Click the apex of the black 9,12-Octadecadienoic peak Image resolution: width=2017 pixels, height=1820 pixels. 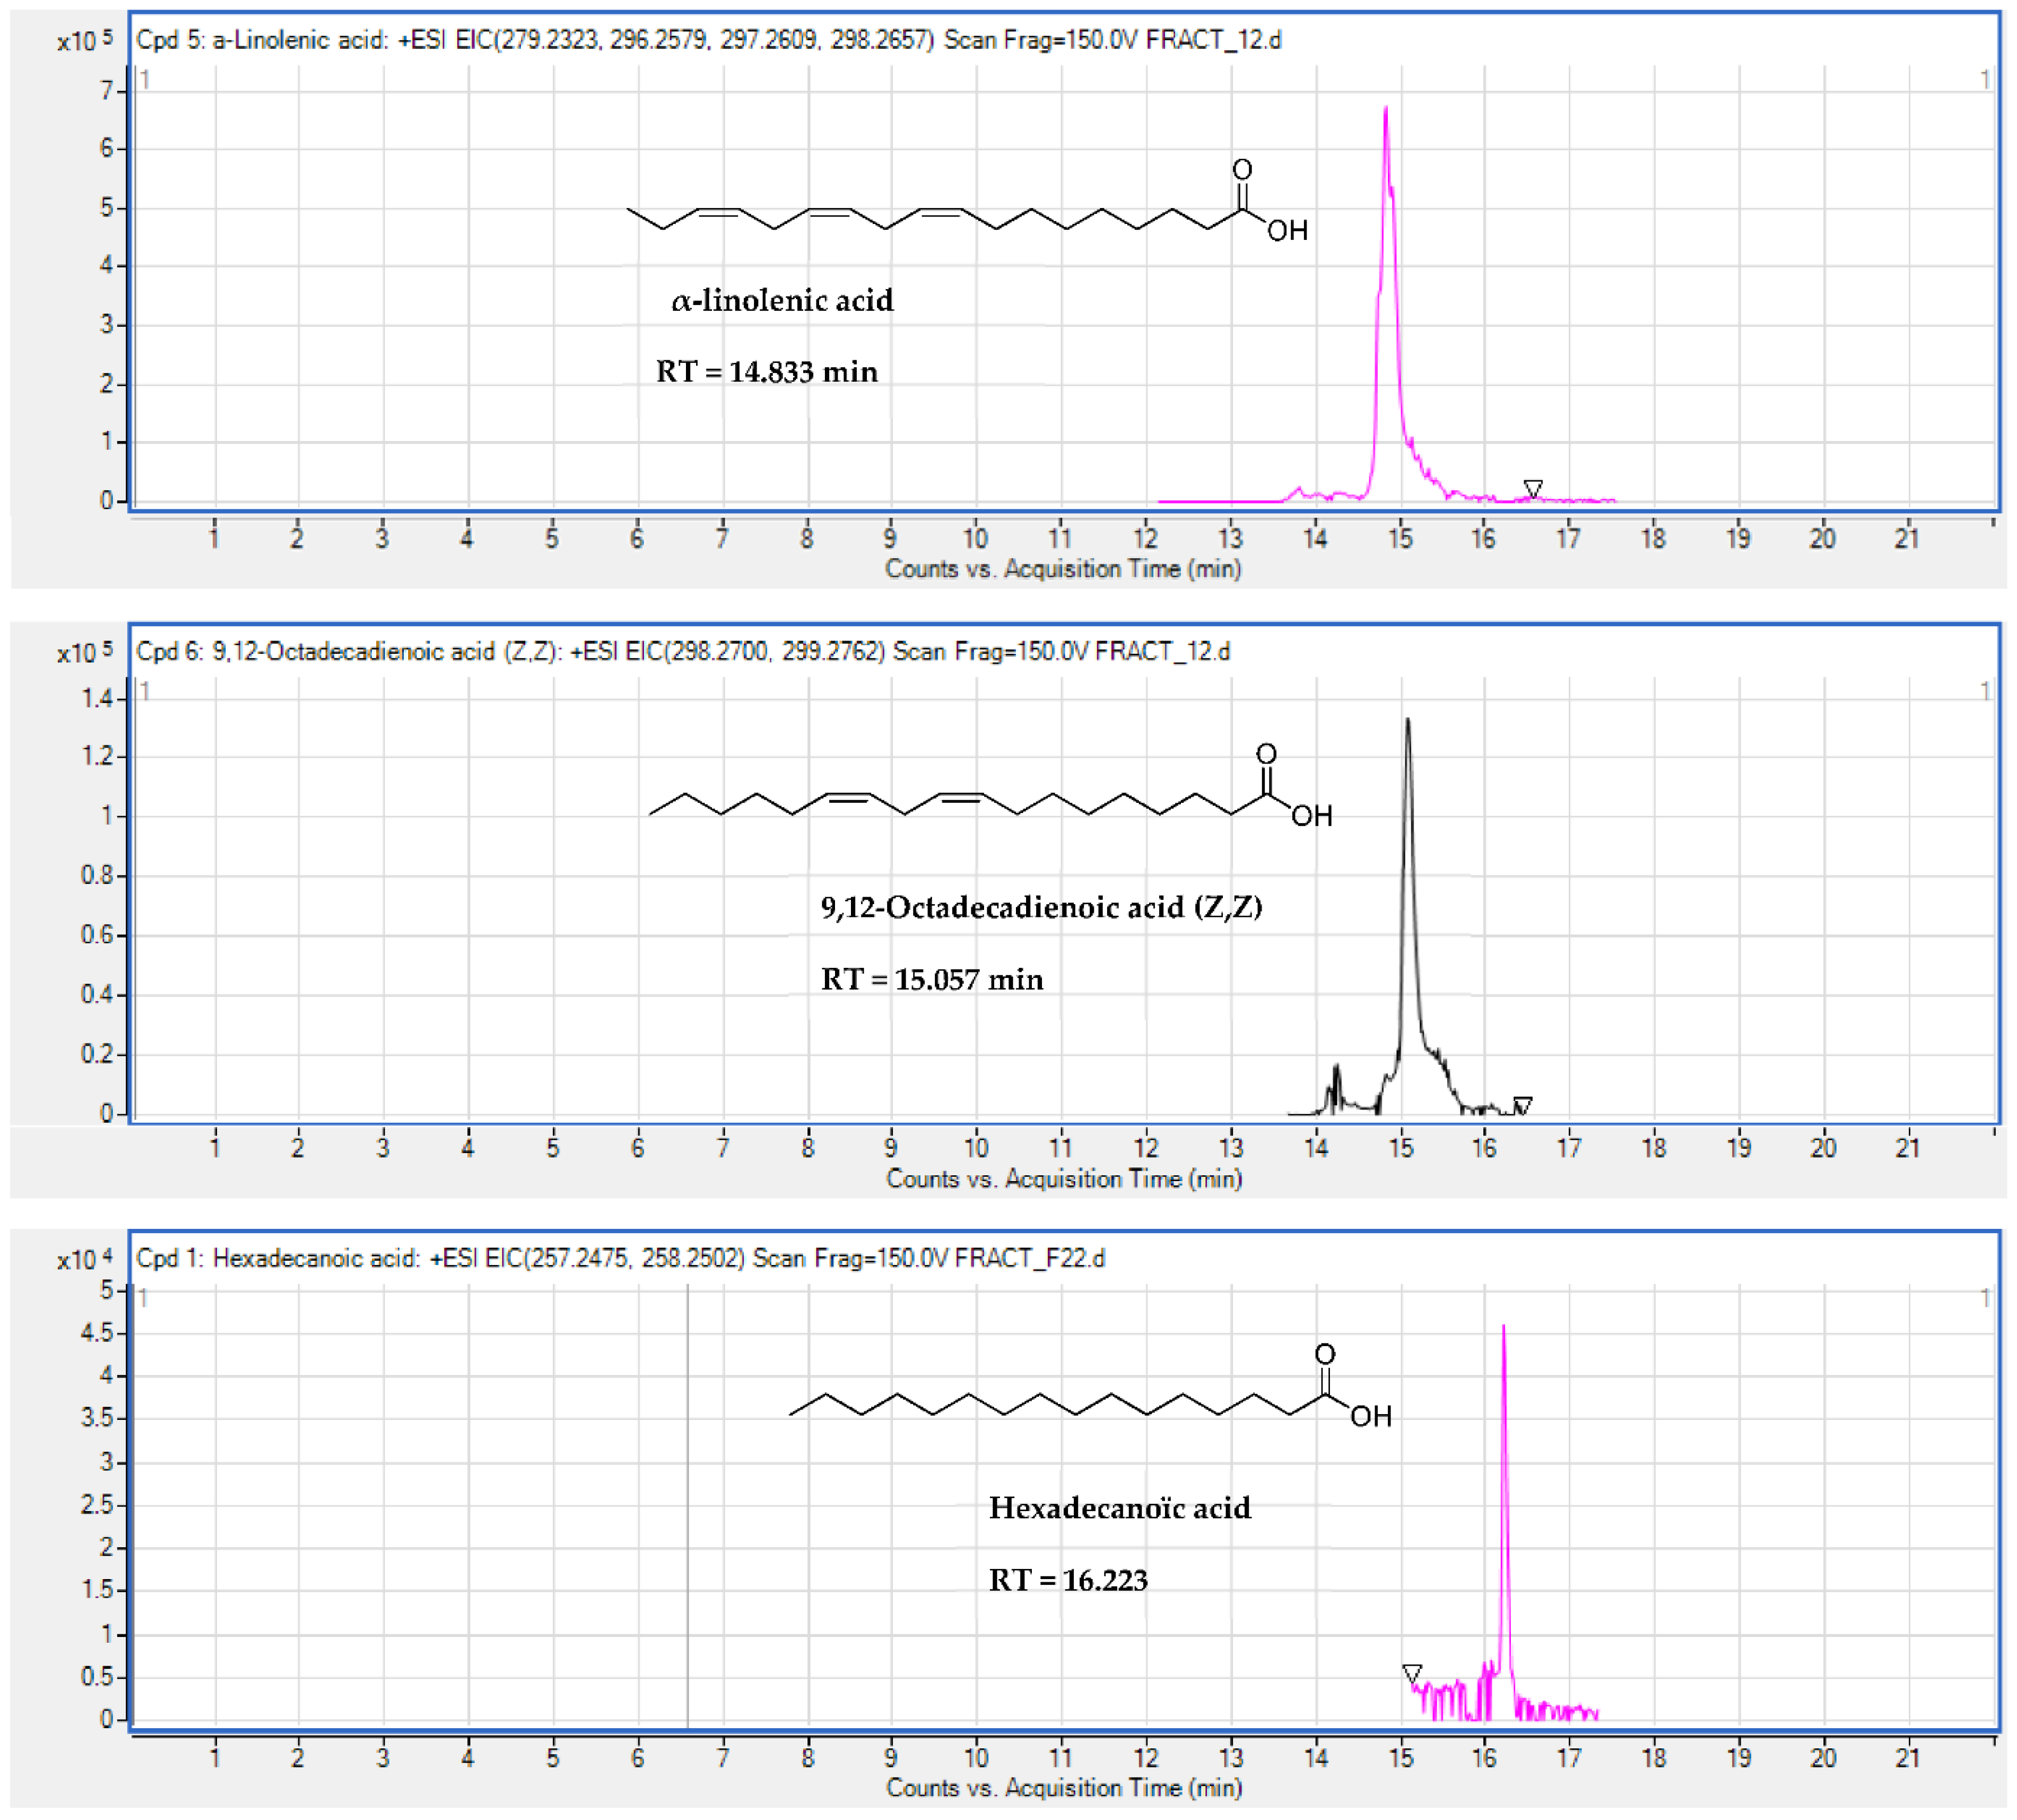(x=1408, y=720)
